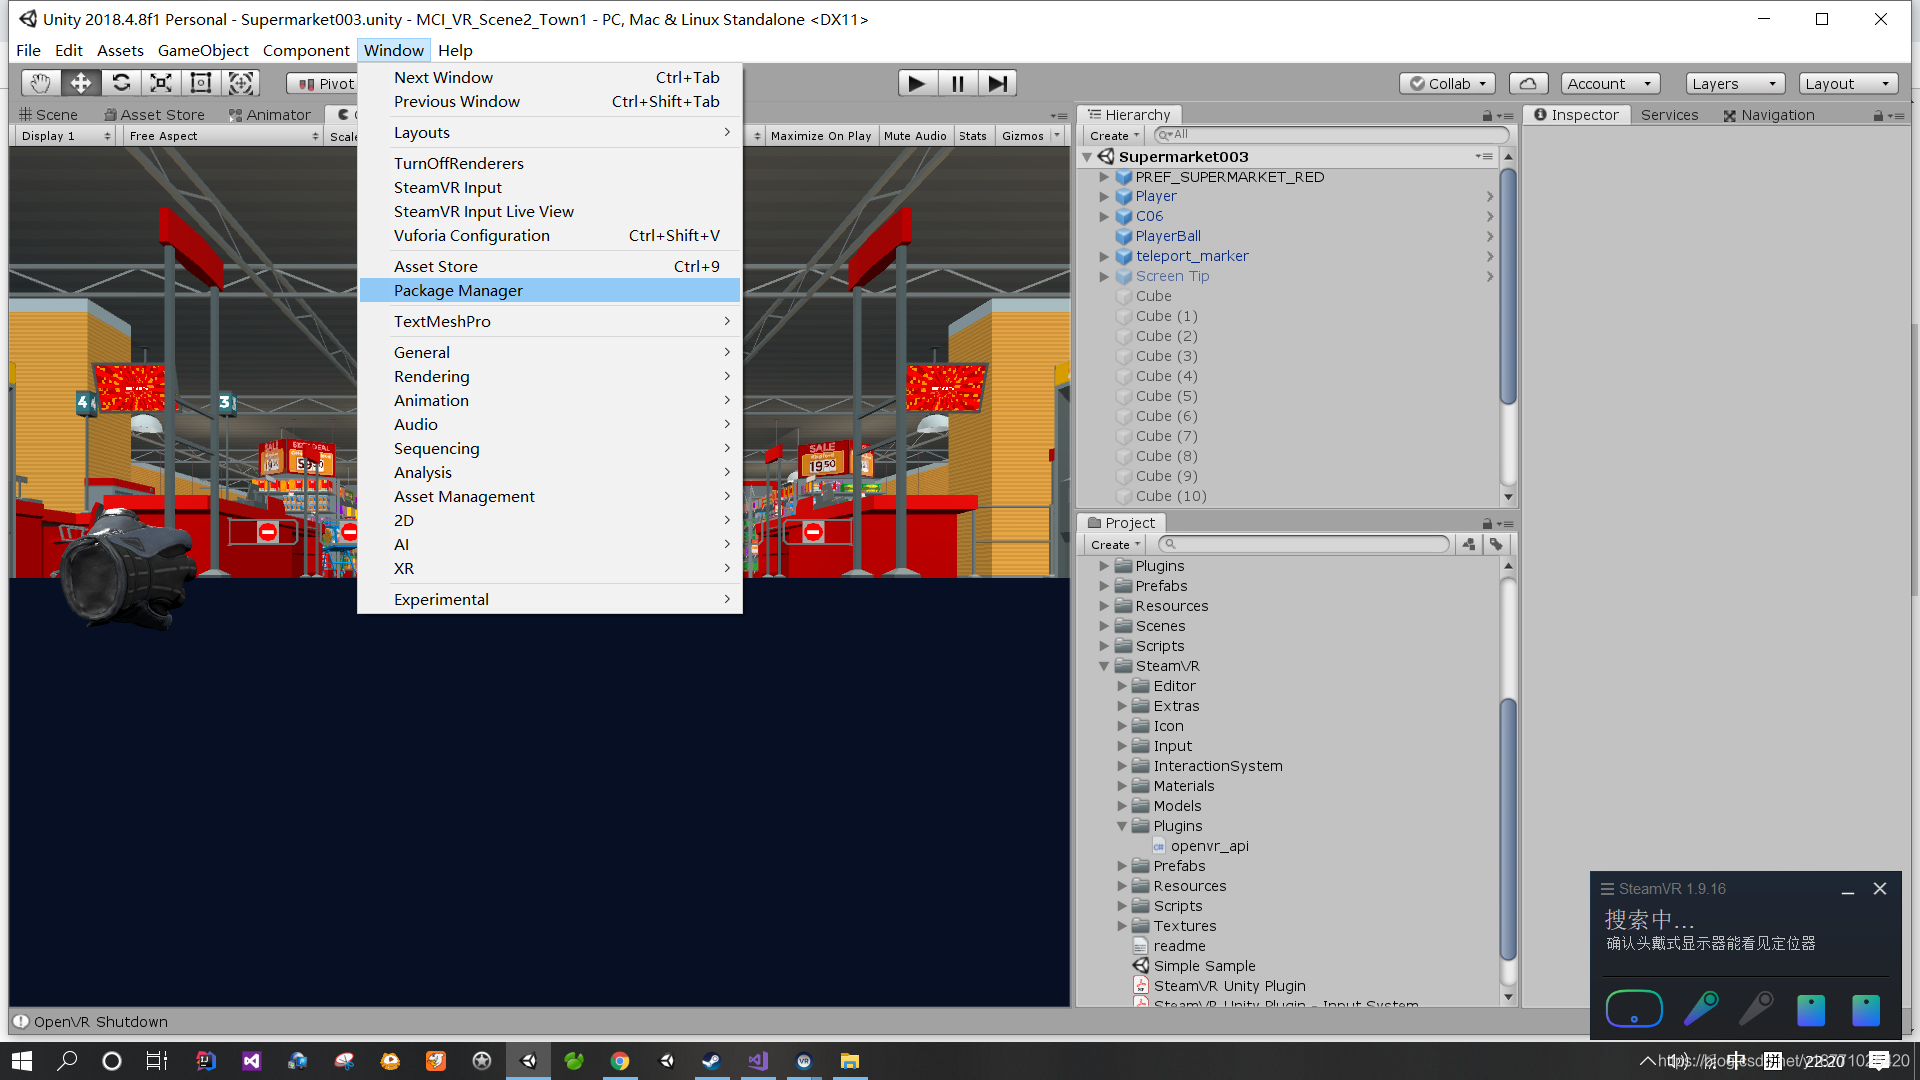Enable Mute Audio in Game view

[915, 135]
